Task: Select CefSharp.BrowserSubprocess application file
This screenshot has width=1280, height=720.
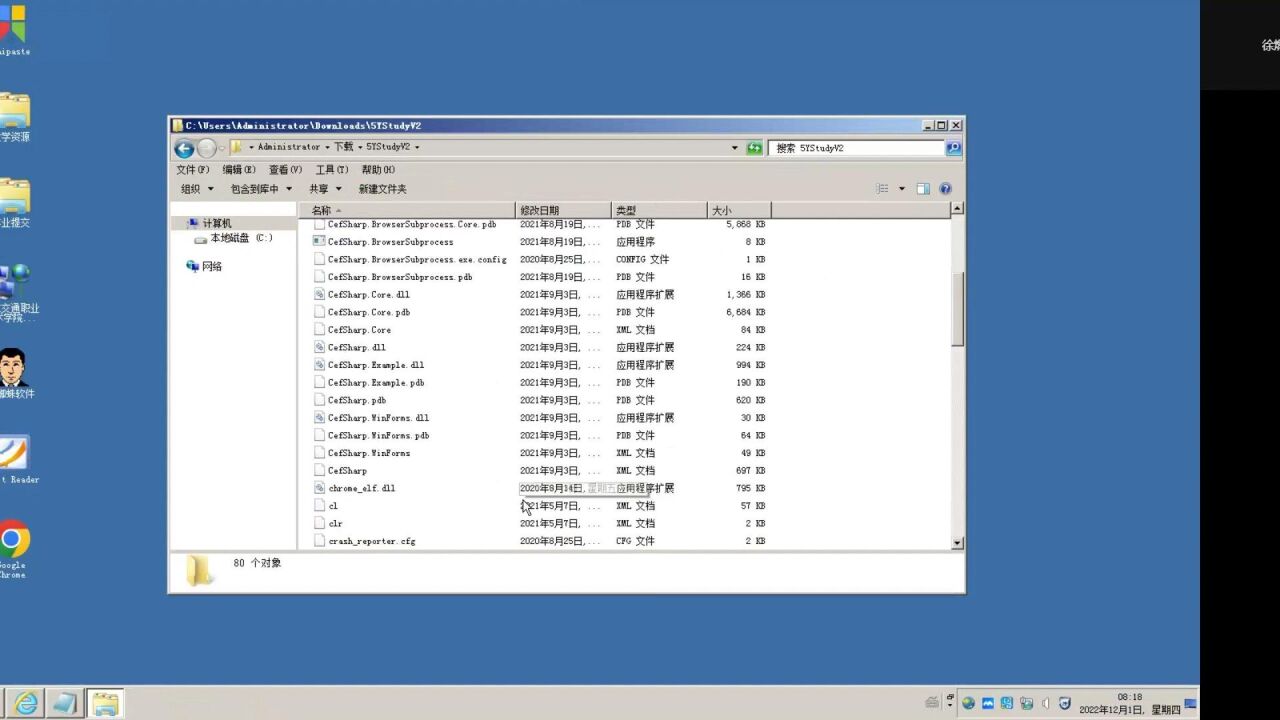Action: click(x=390, y=242)
